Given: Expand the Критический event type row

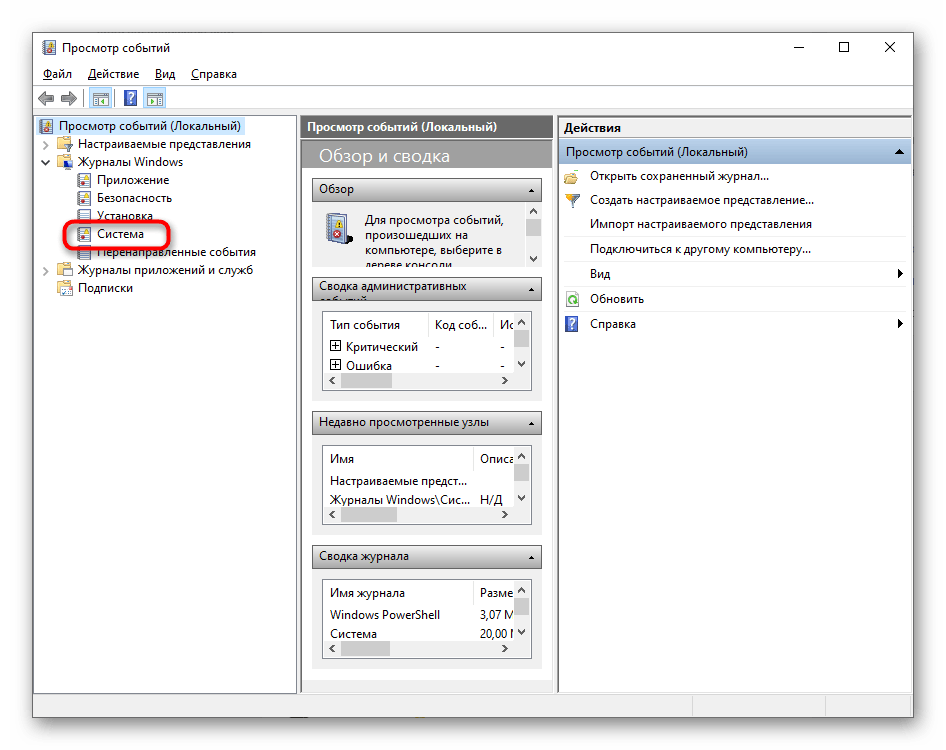Looking at the screenshot, I should tap(334, 346).
